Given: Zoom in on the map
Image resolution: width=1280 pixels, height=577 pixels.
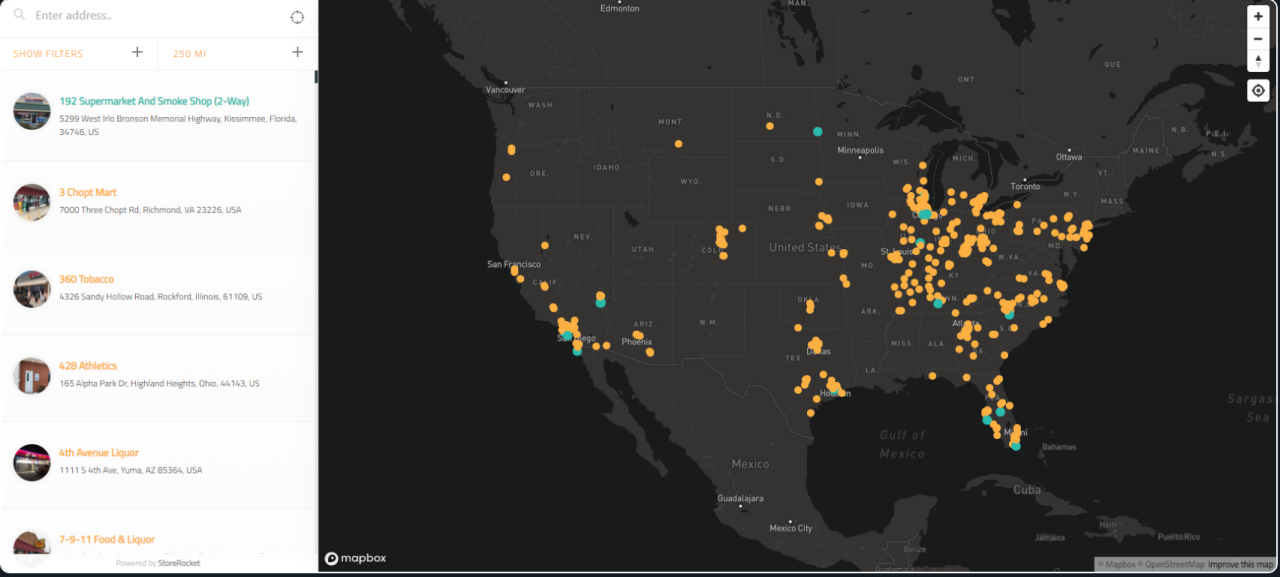Looking at the screenshot, I should coord(1258,17).
